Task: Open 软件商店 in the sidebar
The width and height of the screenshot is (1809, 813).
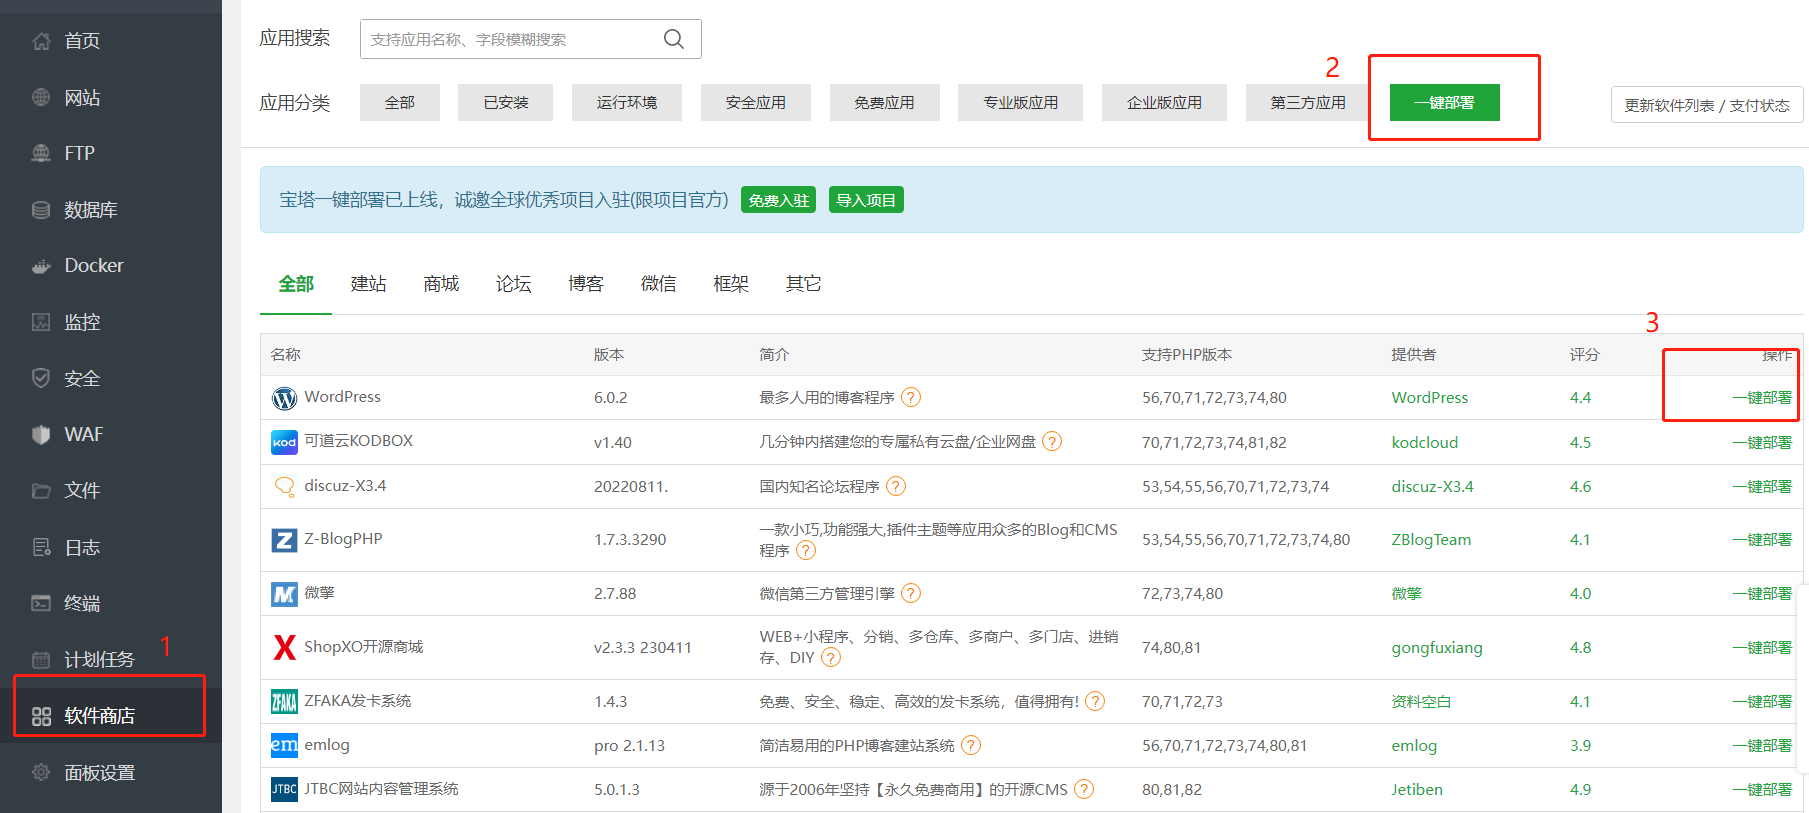Action: [x=98, y=716]
